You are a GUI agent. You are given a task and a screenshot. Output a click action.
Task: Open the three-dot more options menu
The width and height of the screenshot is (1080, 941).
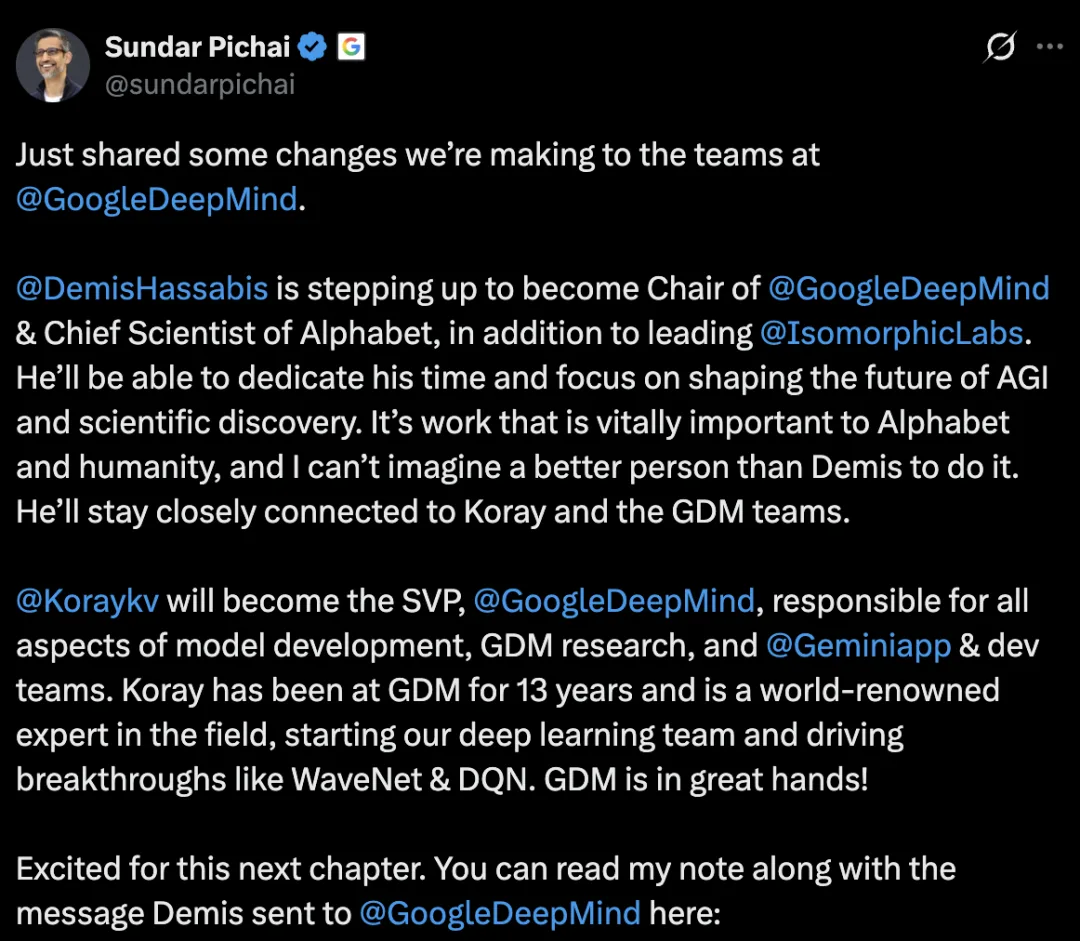coord(1050,47)
